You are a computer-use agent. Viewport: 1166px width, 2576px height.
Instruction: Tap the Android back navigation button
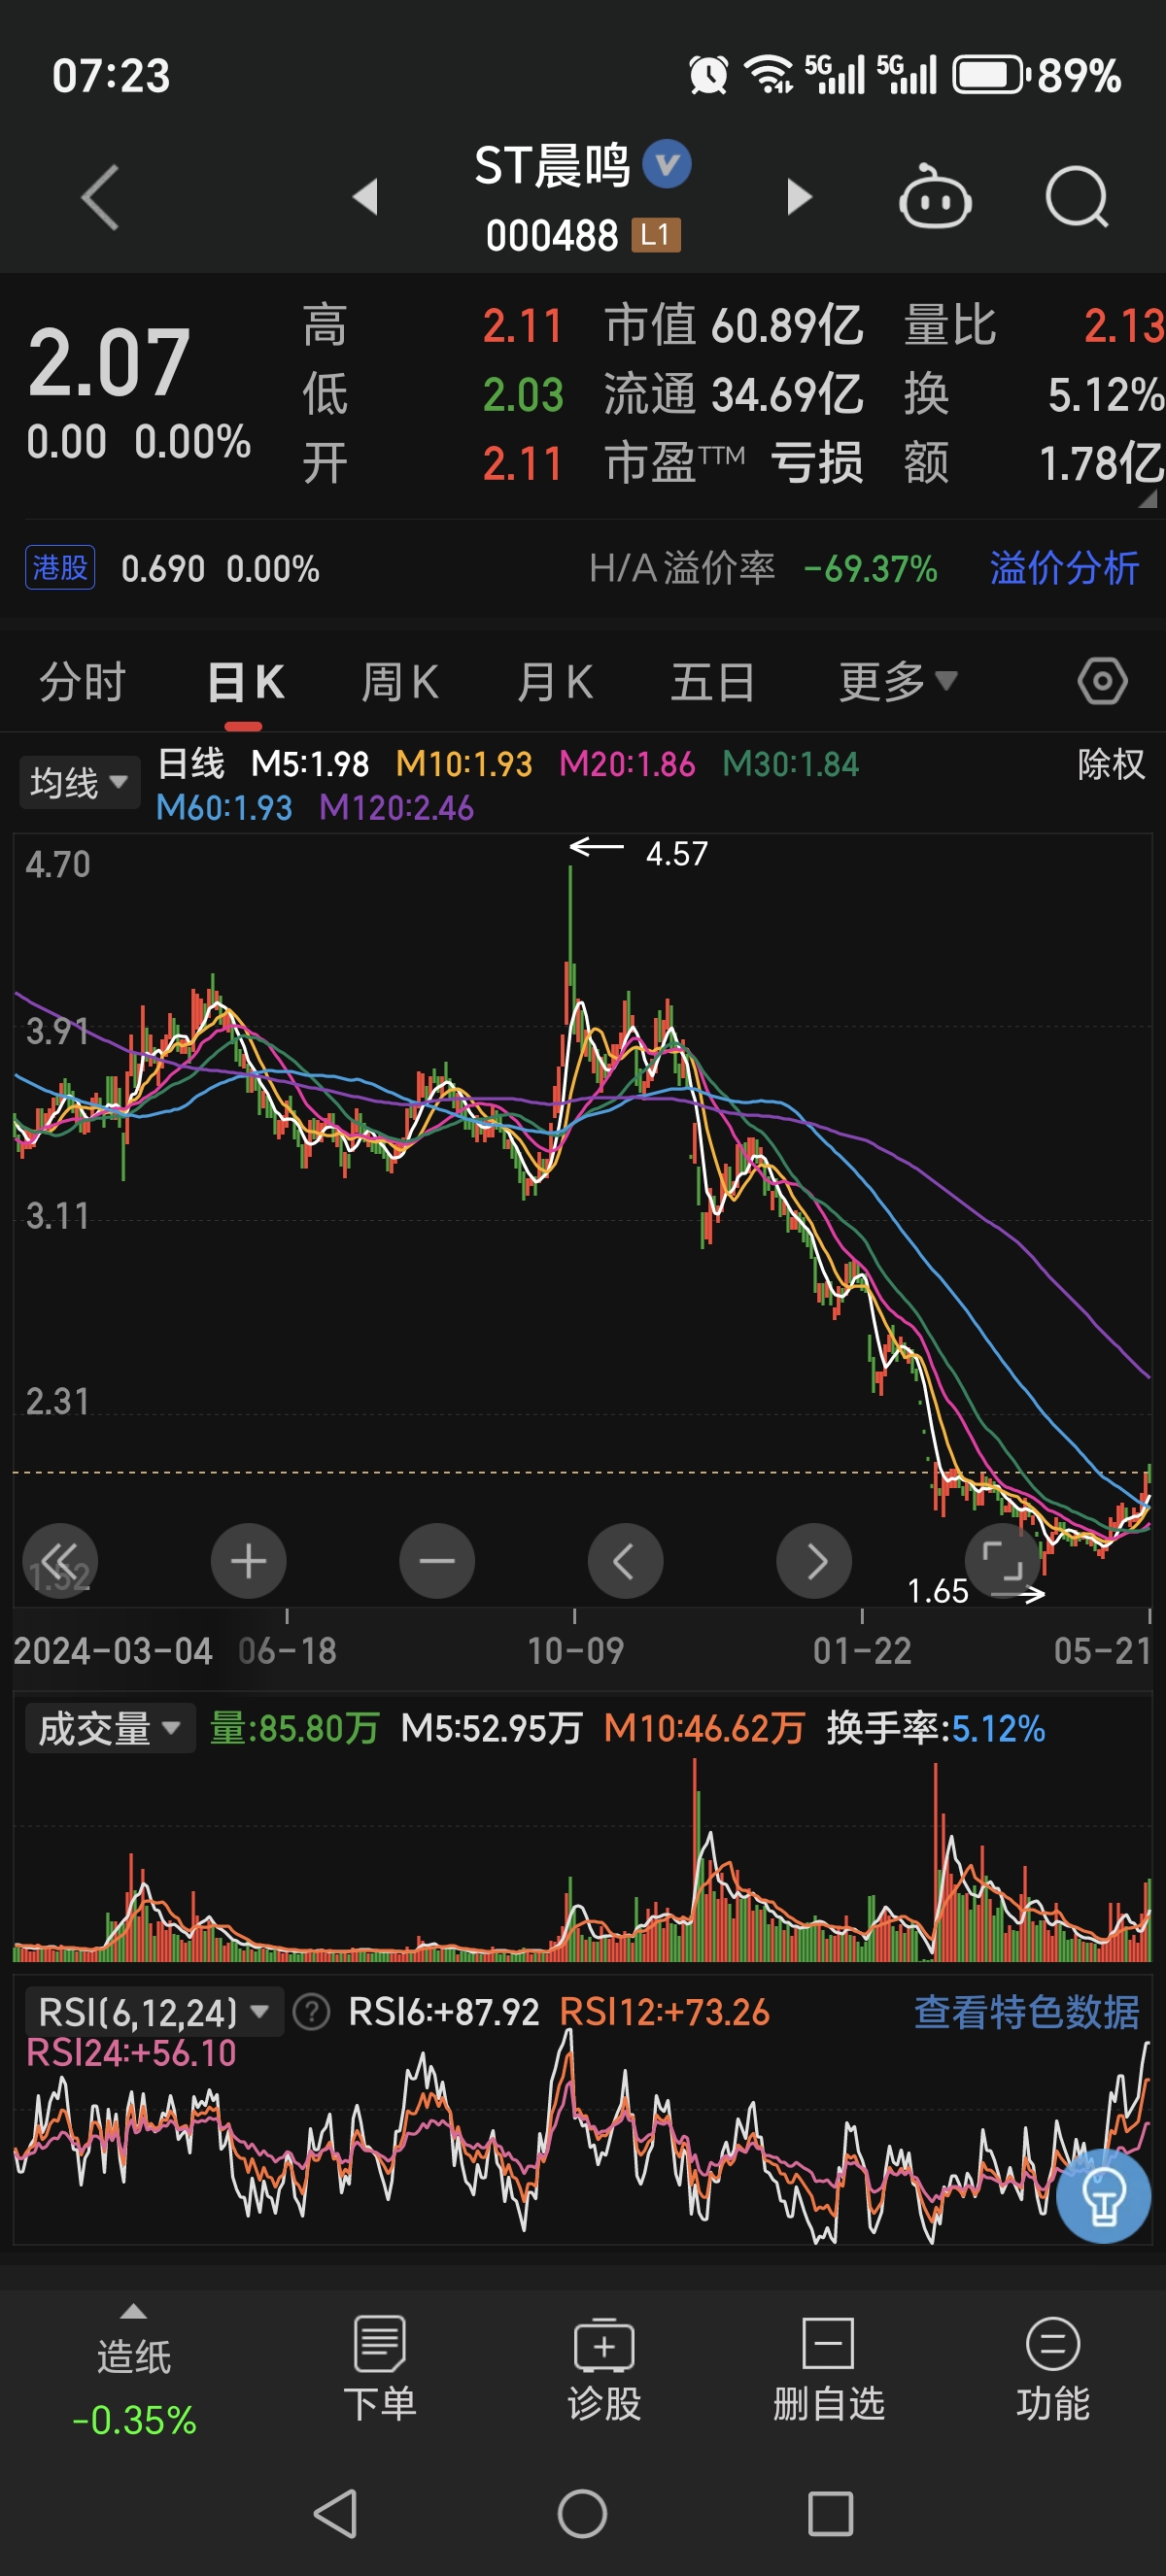[336, 2513]
